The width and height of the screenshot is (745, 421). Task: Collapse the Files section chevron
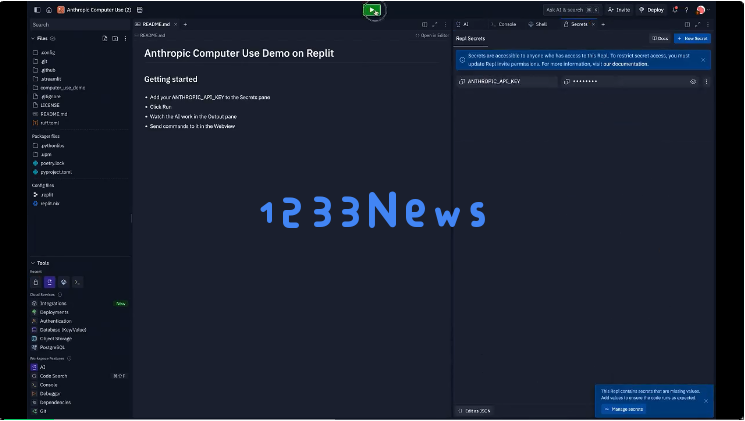pyautogui.click(x=33, y=38)
